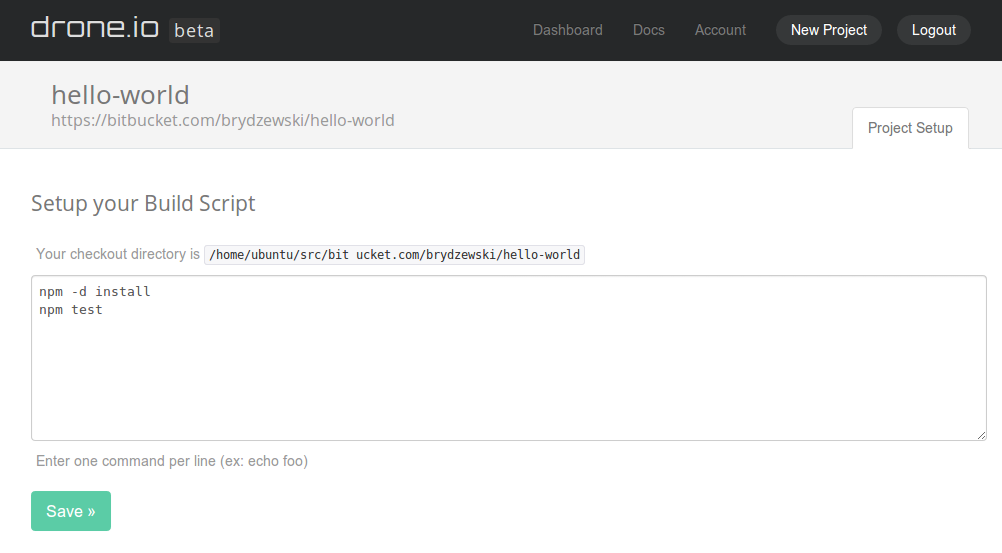This screenshot has width=1002, height=553.
Task: Click the beta badge beside the logo
Action: point(194,30)
